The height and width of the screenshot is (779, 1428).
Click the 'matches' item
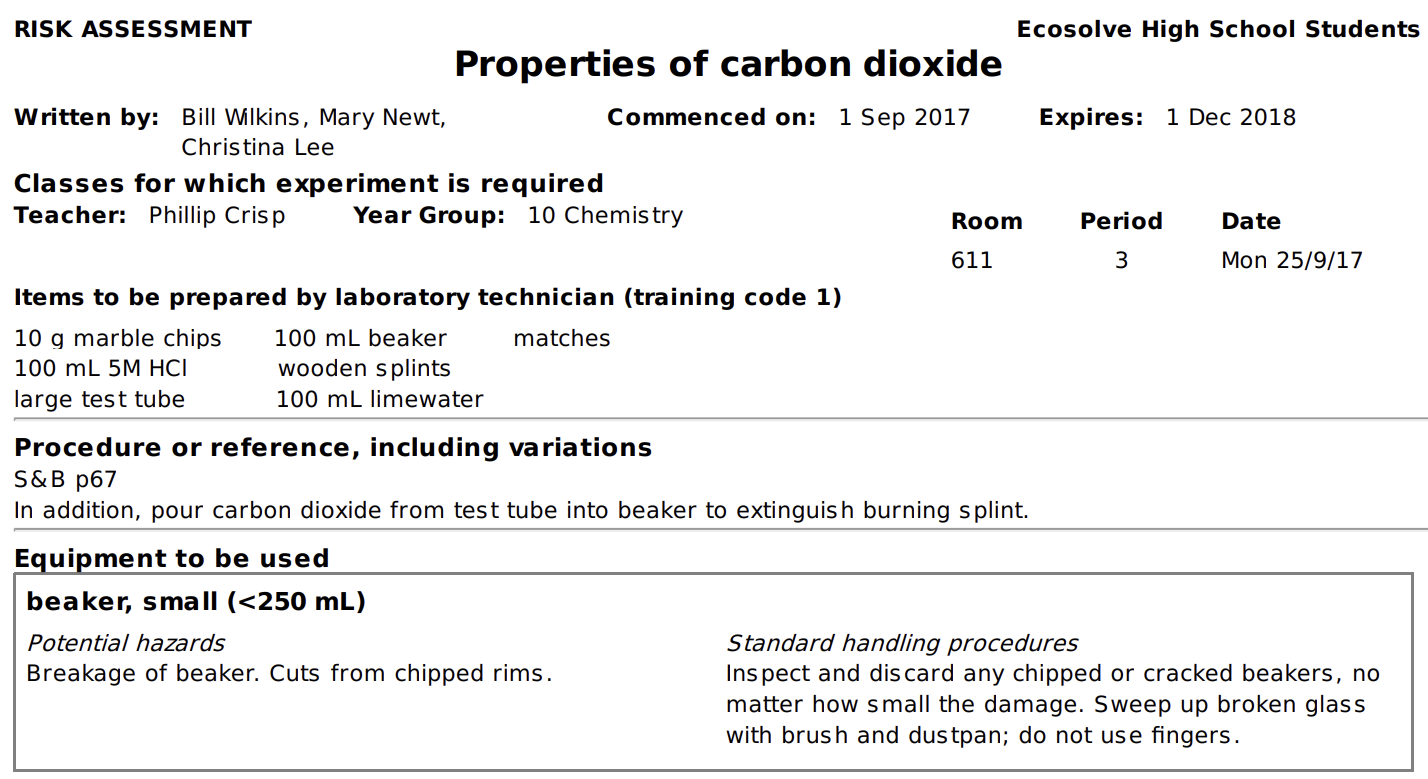pyautogui.click(x=561, y=339)
